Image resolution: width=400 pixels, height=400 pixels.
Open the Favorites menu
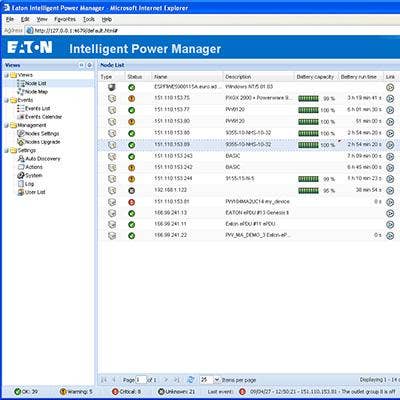point(65,19)
